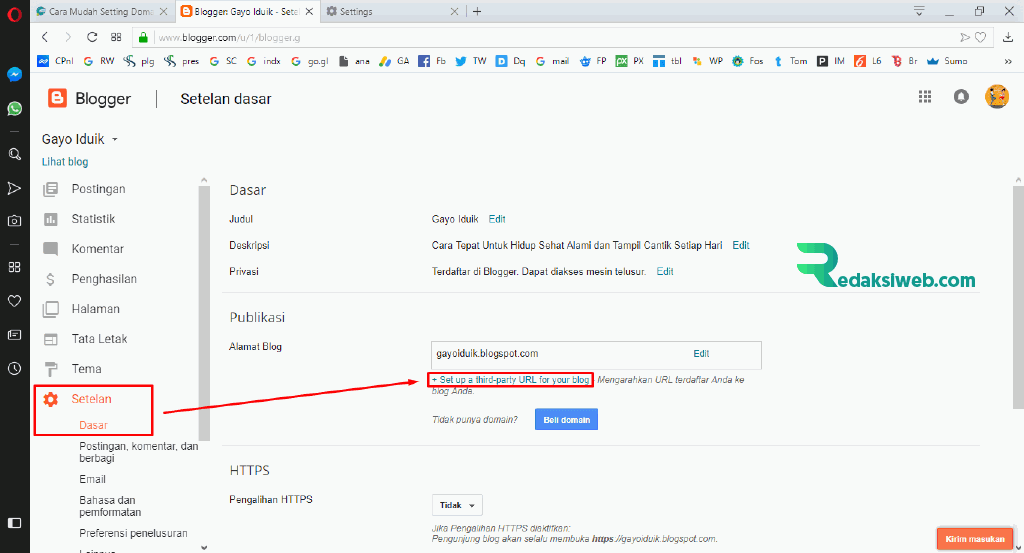Open the TW Twitter bookmark
1024x553 pixels.
coord(471,61)
